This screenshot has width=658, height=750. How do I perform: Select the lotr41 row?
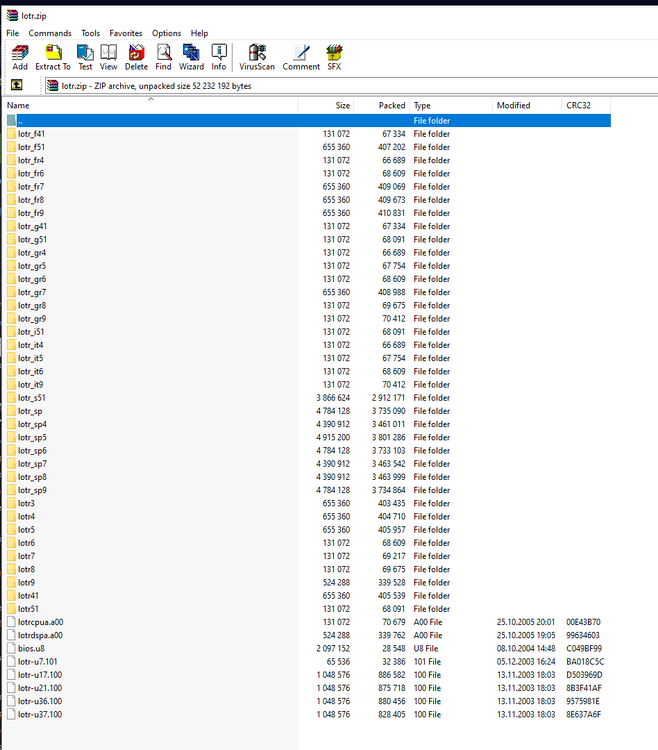308,596
